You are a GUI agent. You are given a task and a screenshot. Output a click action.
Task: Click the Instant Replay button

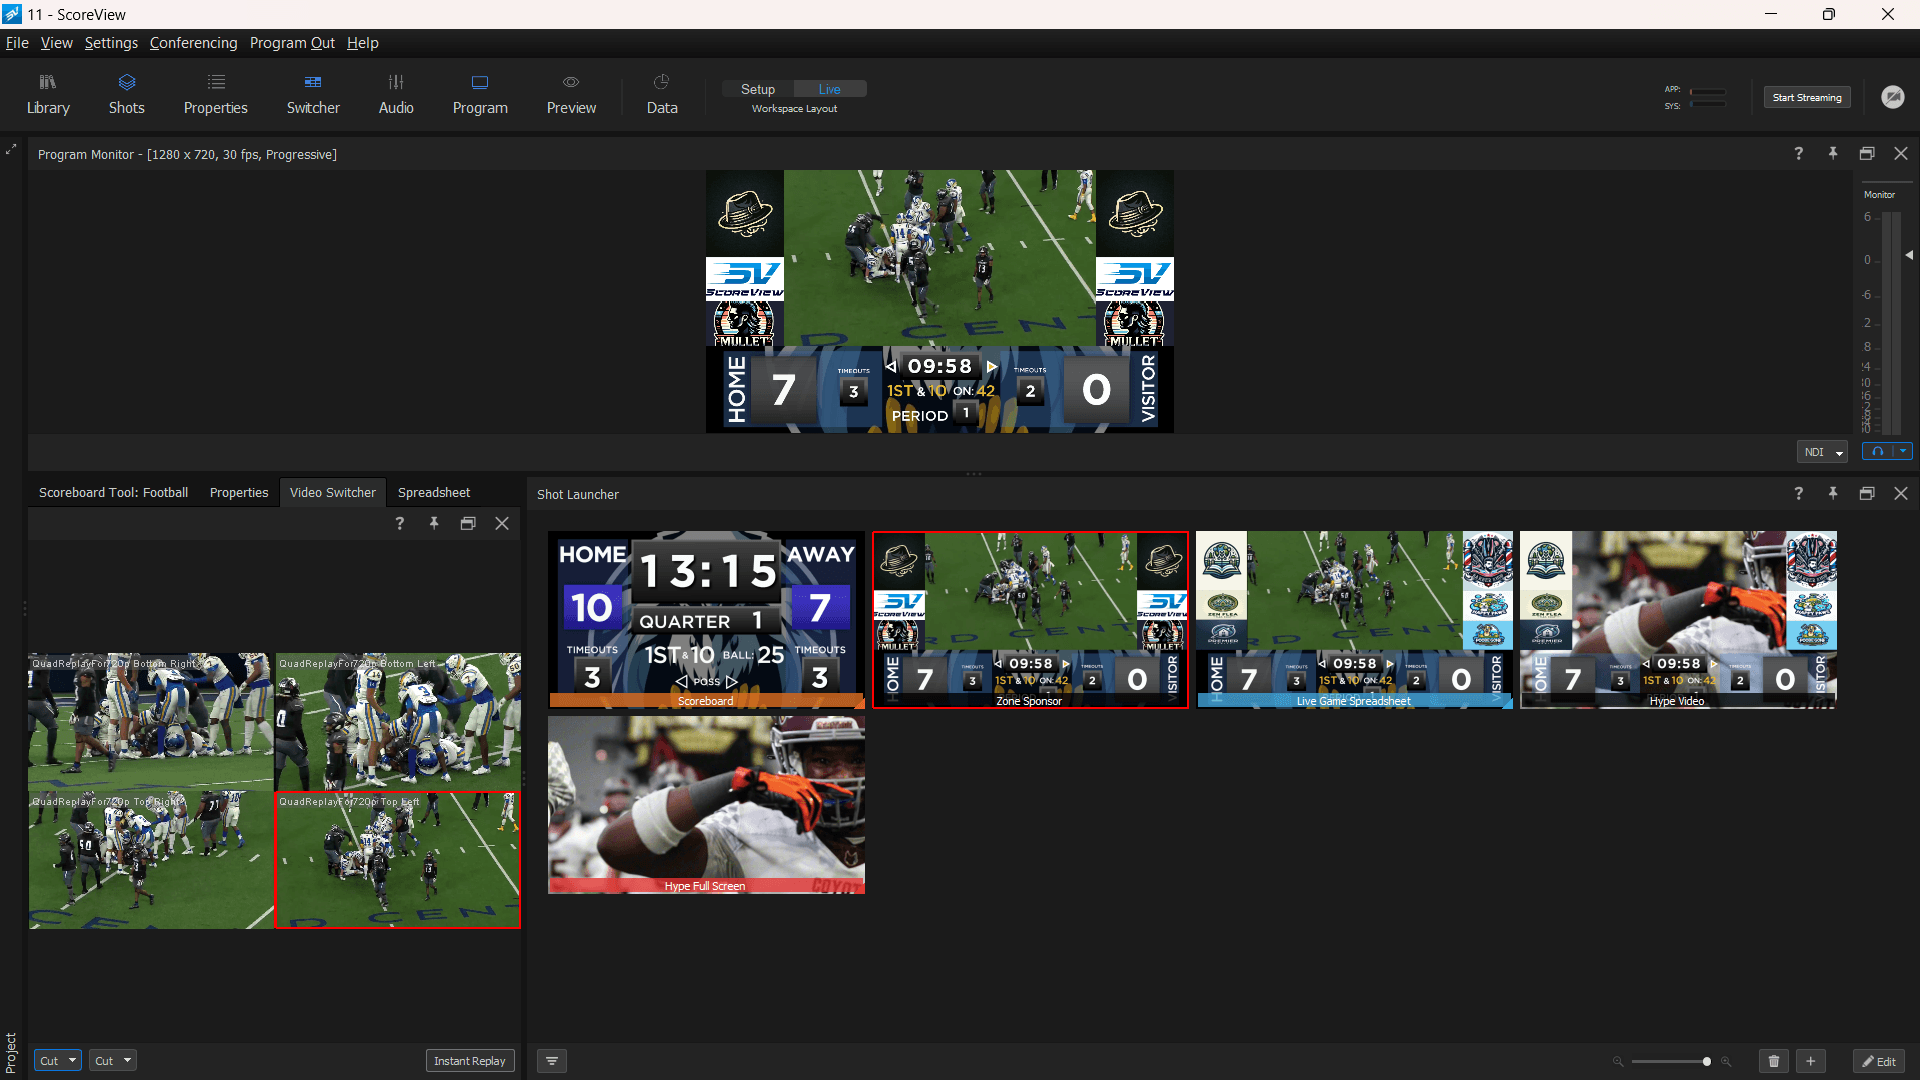point(470,1060)
